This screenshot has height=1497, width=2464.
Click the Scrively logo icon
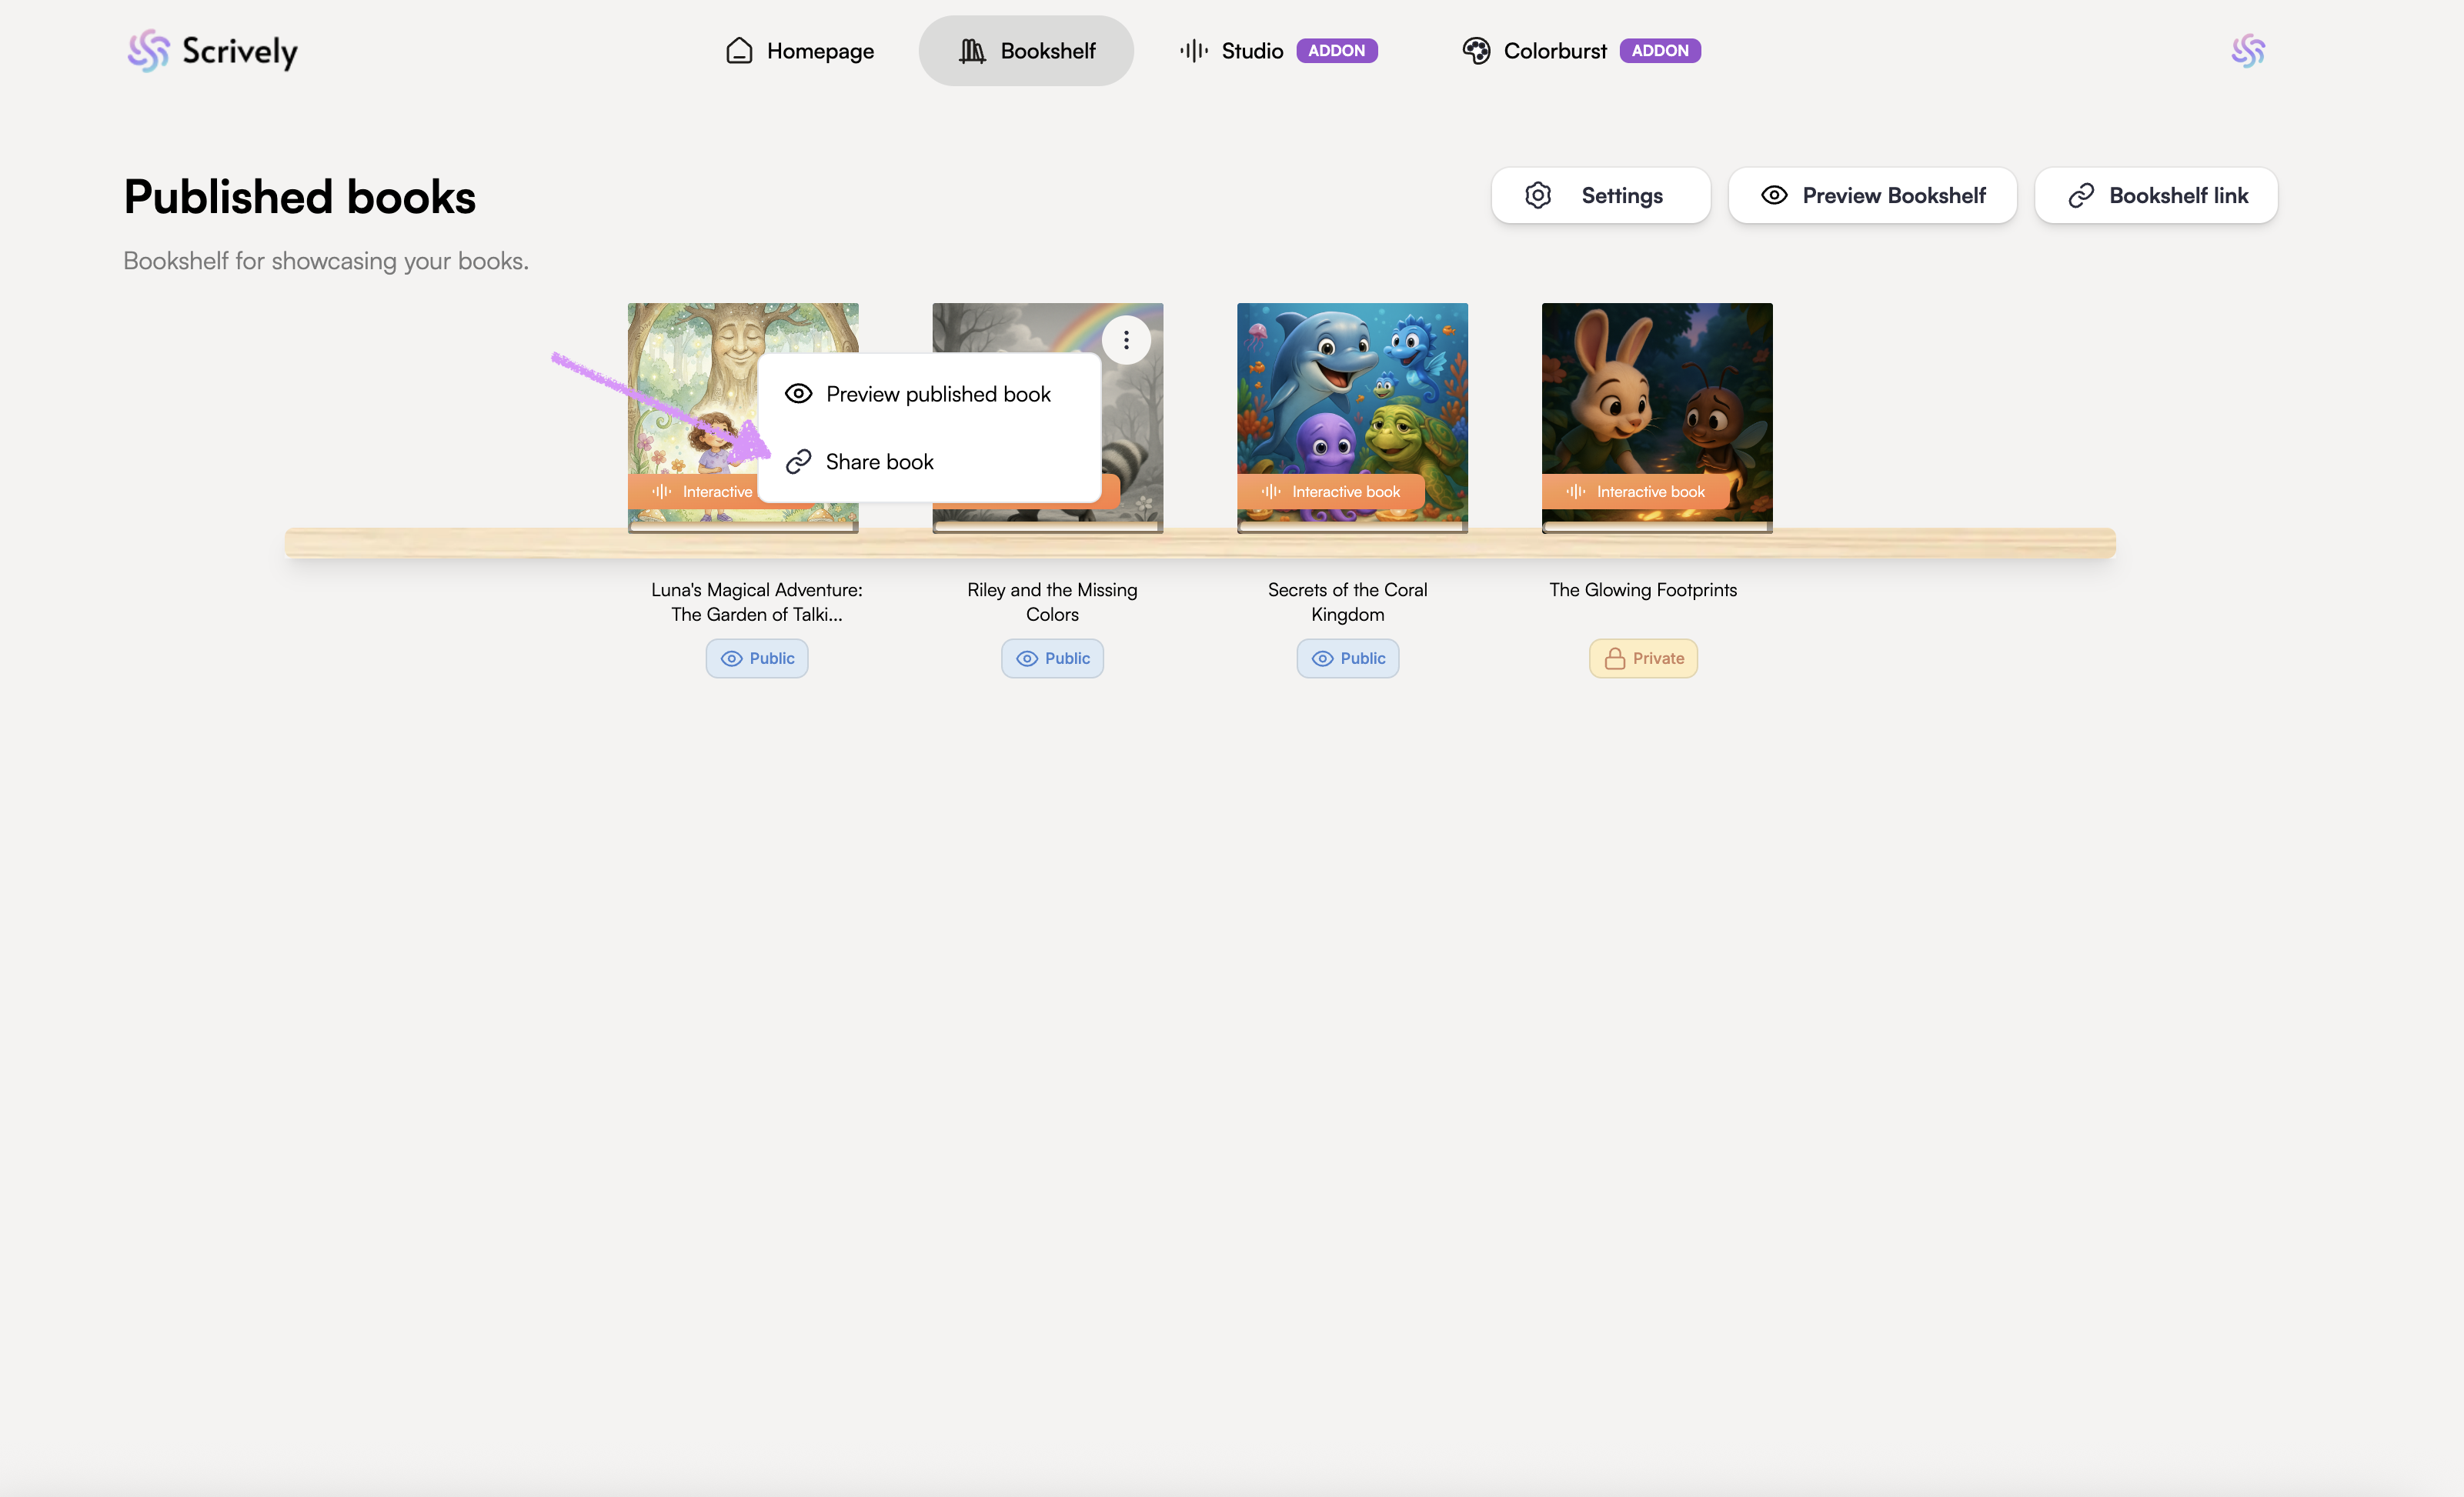pyautogui.click(x=148, y=50)
